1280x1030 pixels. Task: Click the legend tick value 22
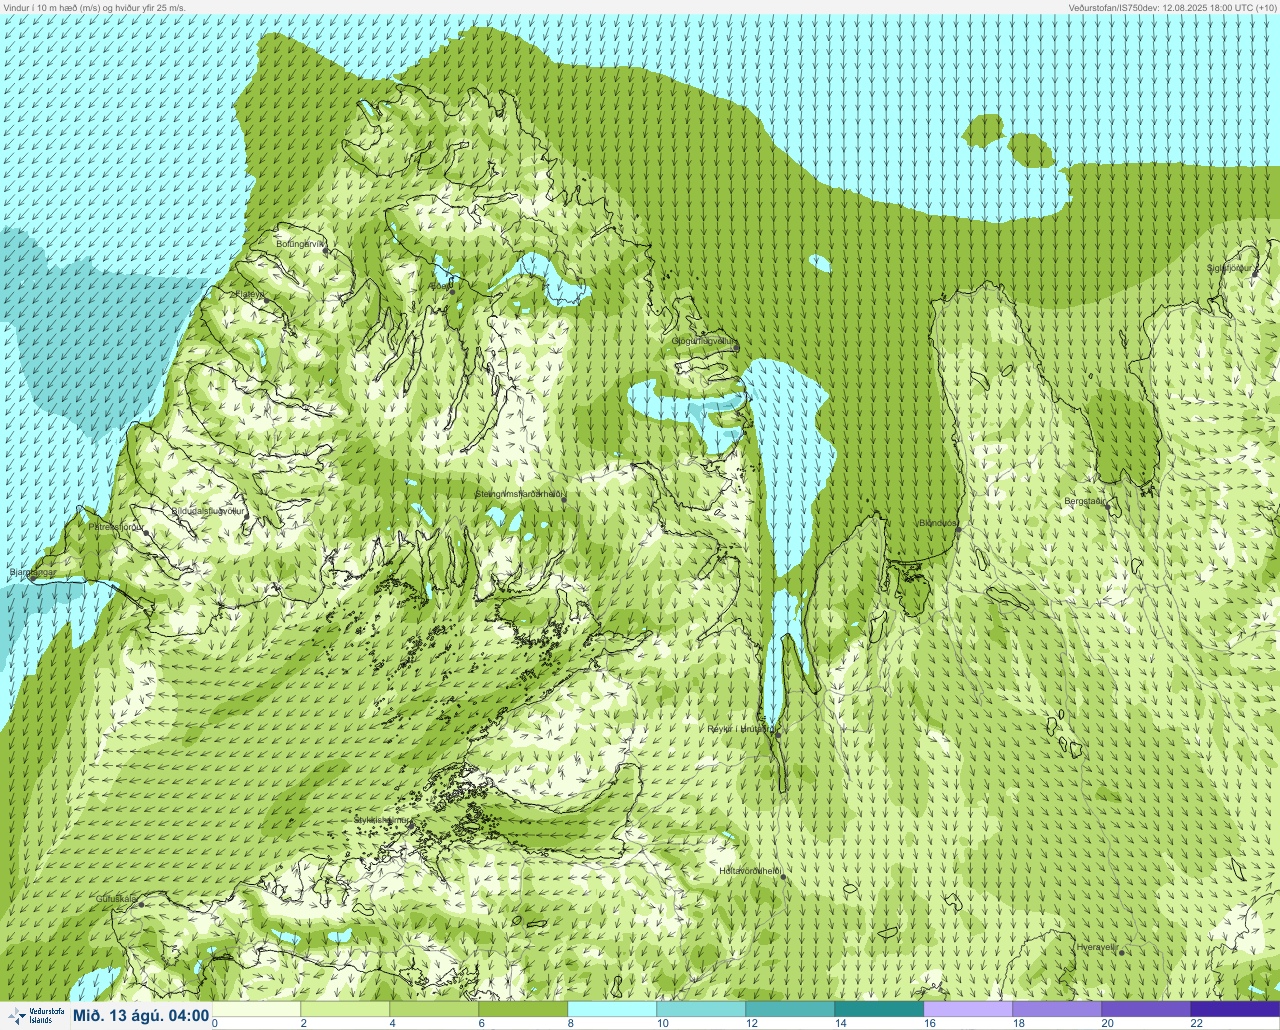[1196, 1023]
